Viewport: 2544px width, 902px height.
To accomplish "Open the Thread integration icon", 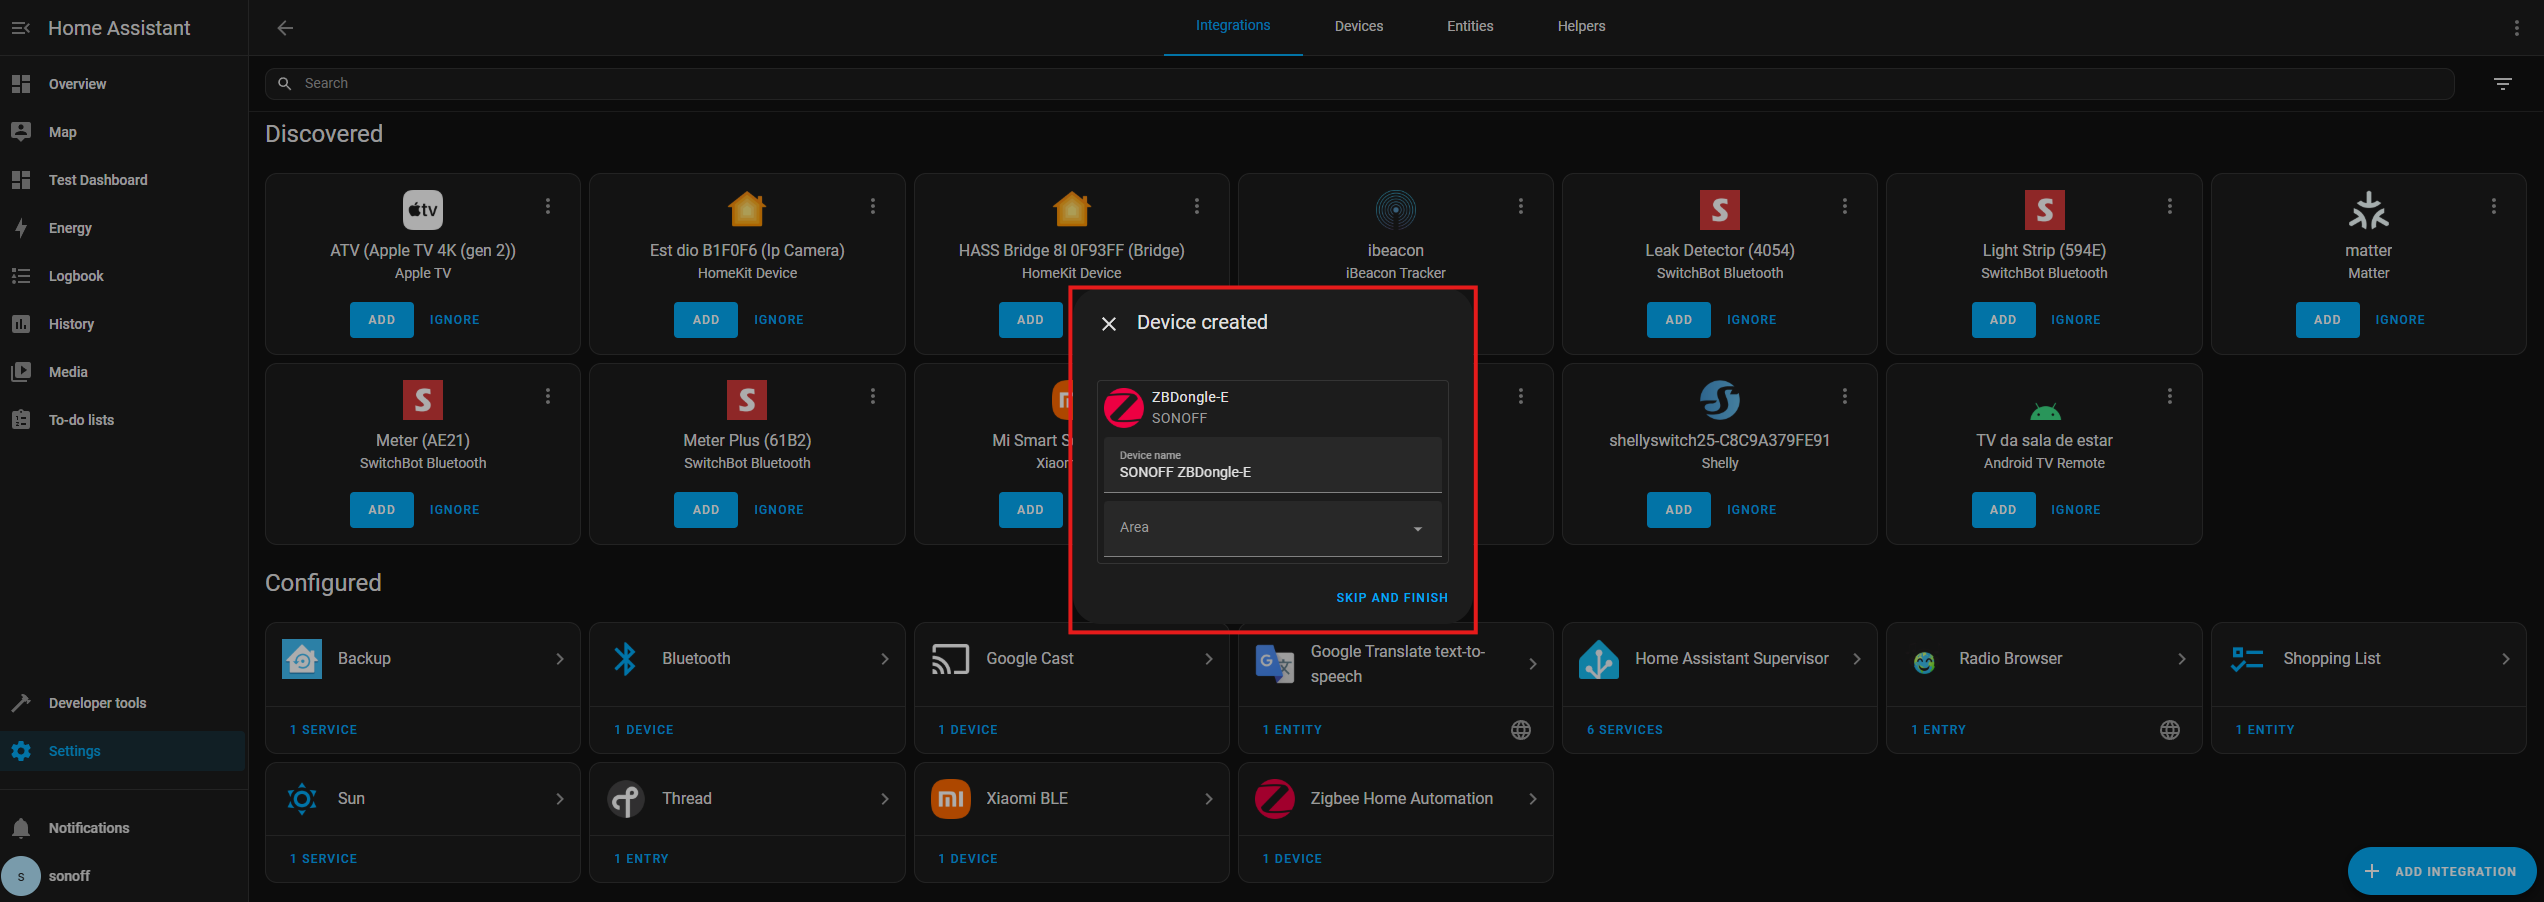I will click(625, 798).
